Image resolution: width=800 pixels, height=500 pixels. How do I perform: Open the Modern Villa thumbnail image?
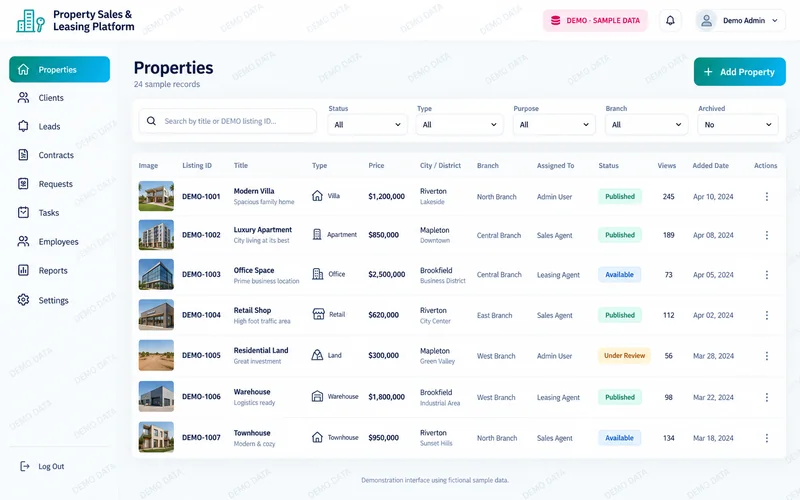point(156,196)
